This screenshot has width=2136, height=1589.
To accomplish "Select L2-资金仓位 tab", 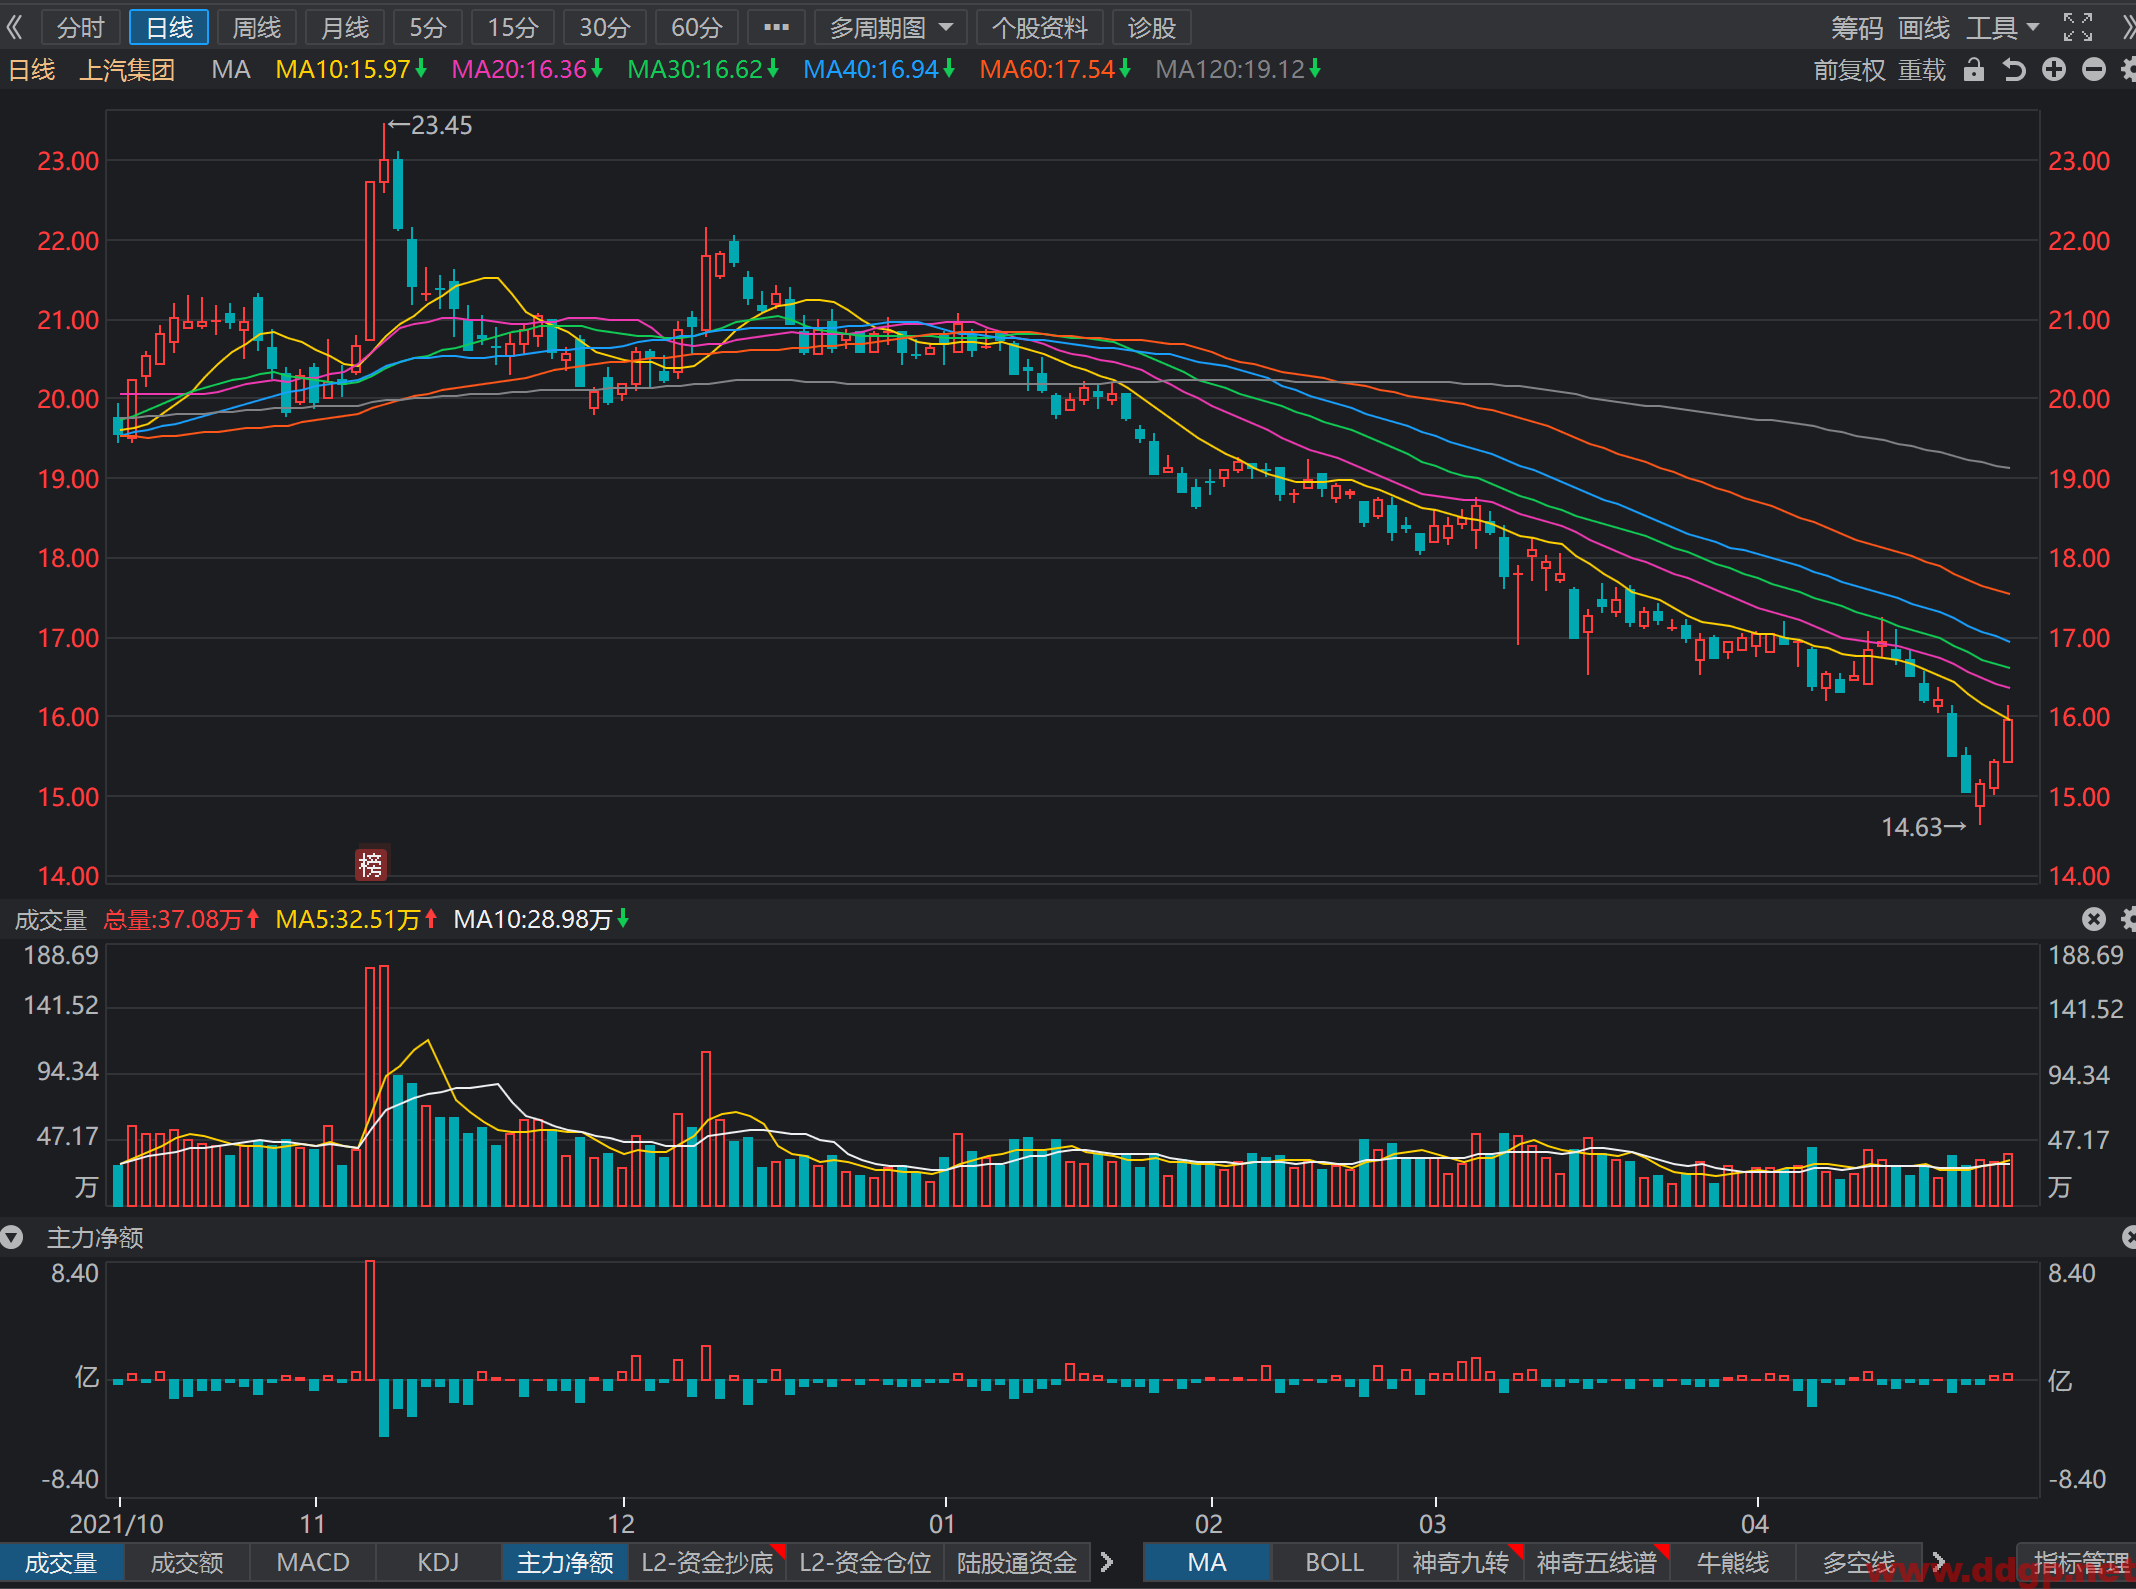I will pos(865,1562).
